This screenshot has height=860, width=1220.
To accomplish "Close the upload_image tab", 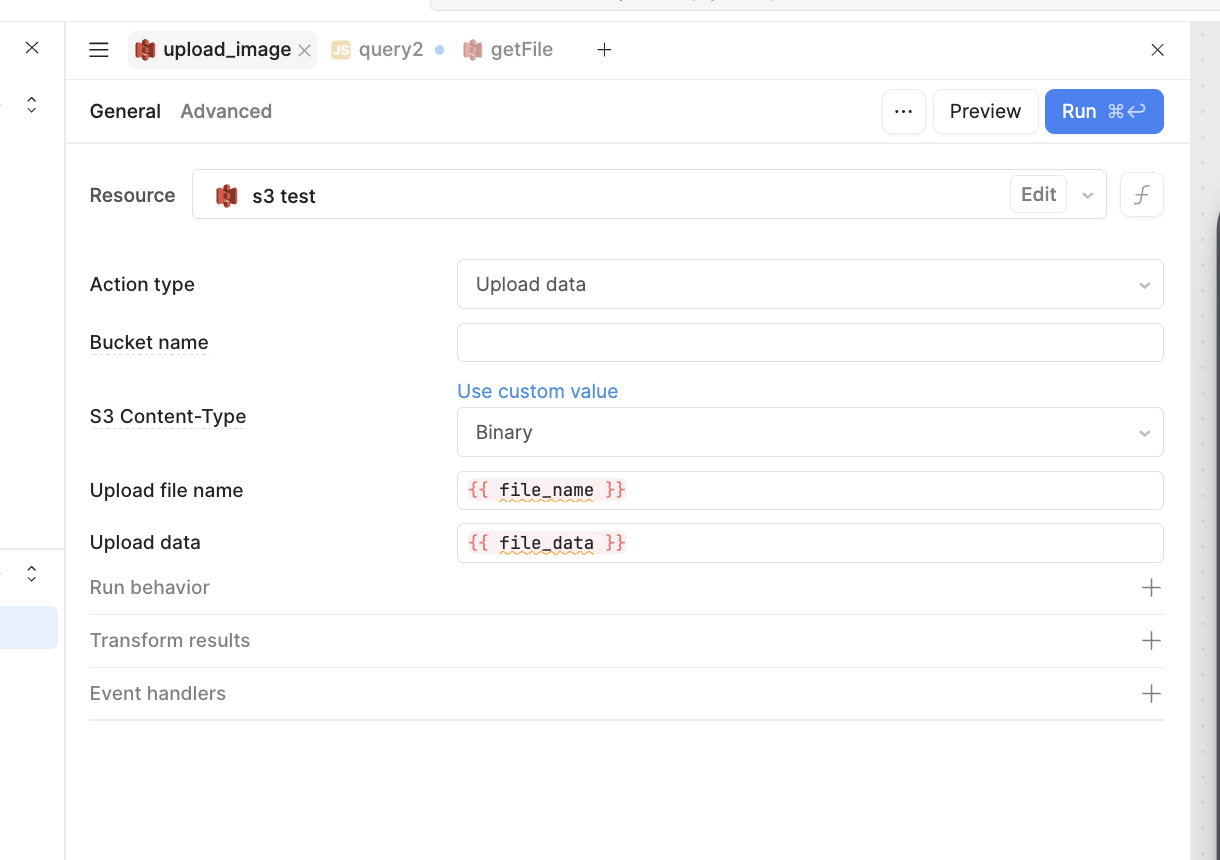I will (x=304, y=51).
